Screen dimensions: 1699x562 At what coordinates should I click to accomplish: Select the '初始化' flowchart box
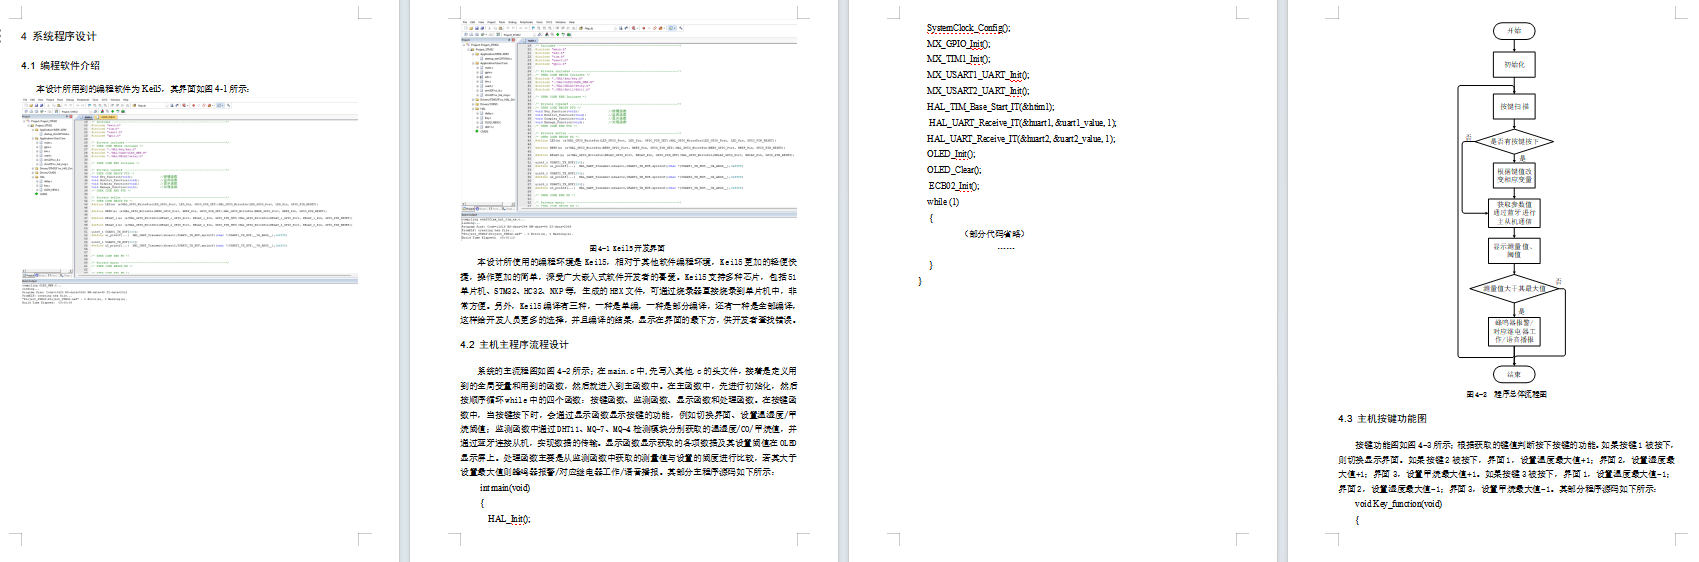(x=1513, y=65)
